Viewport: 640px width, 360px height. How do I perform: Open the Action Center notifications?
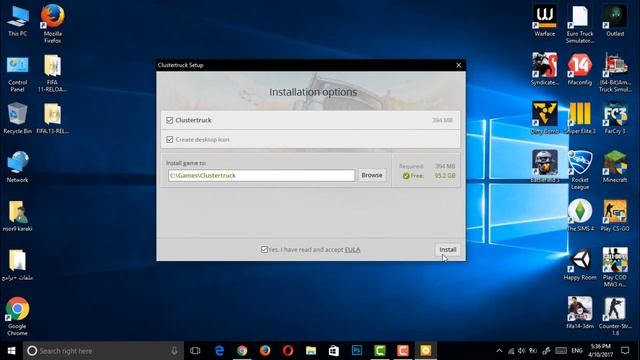click(x=625, y=351)
